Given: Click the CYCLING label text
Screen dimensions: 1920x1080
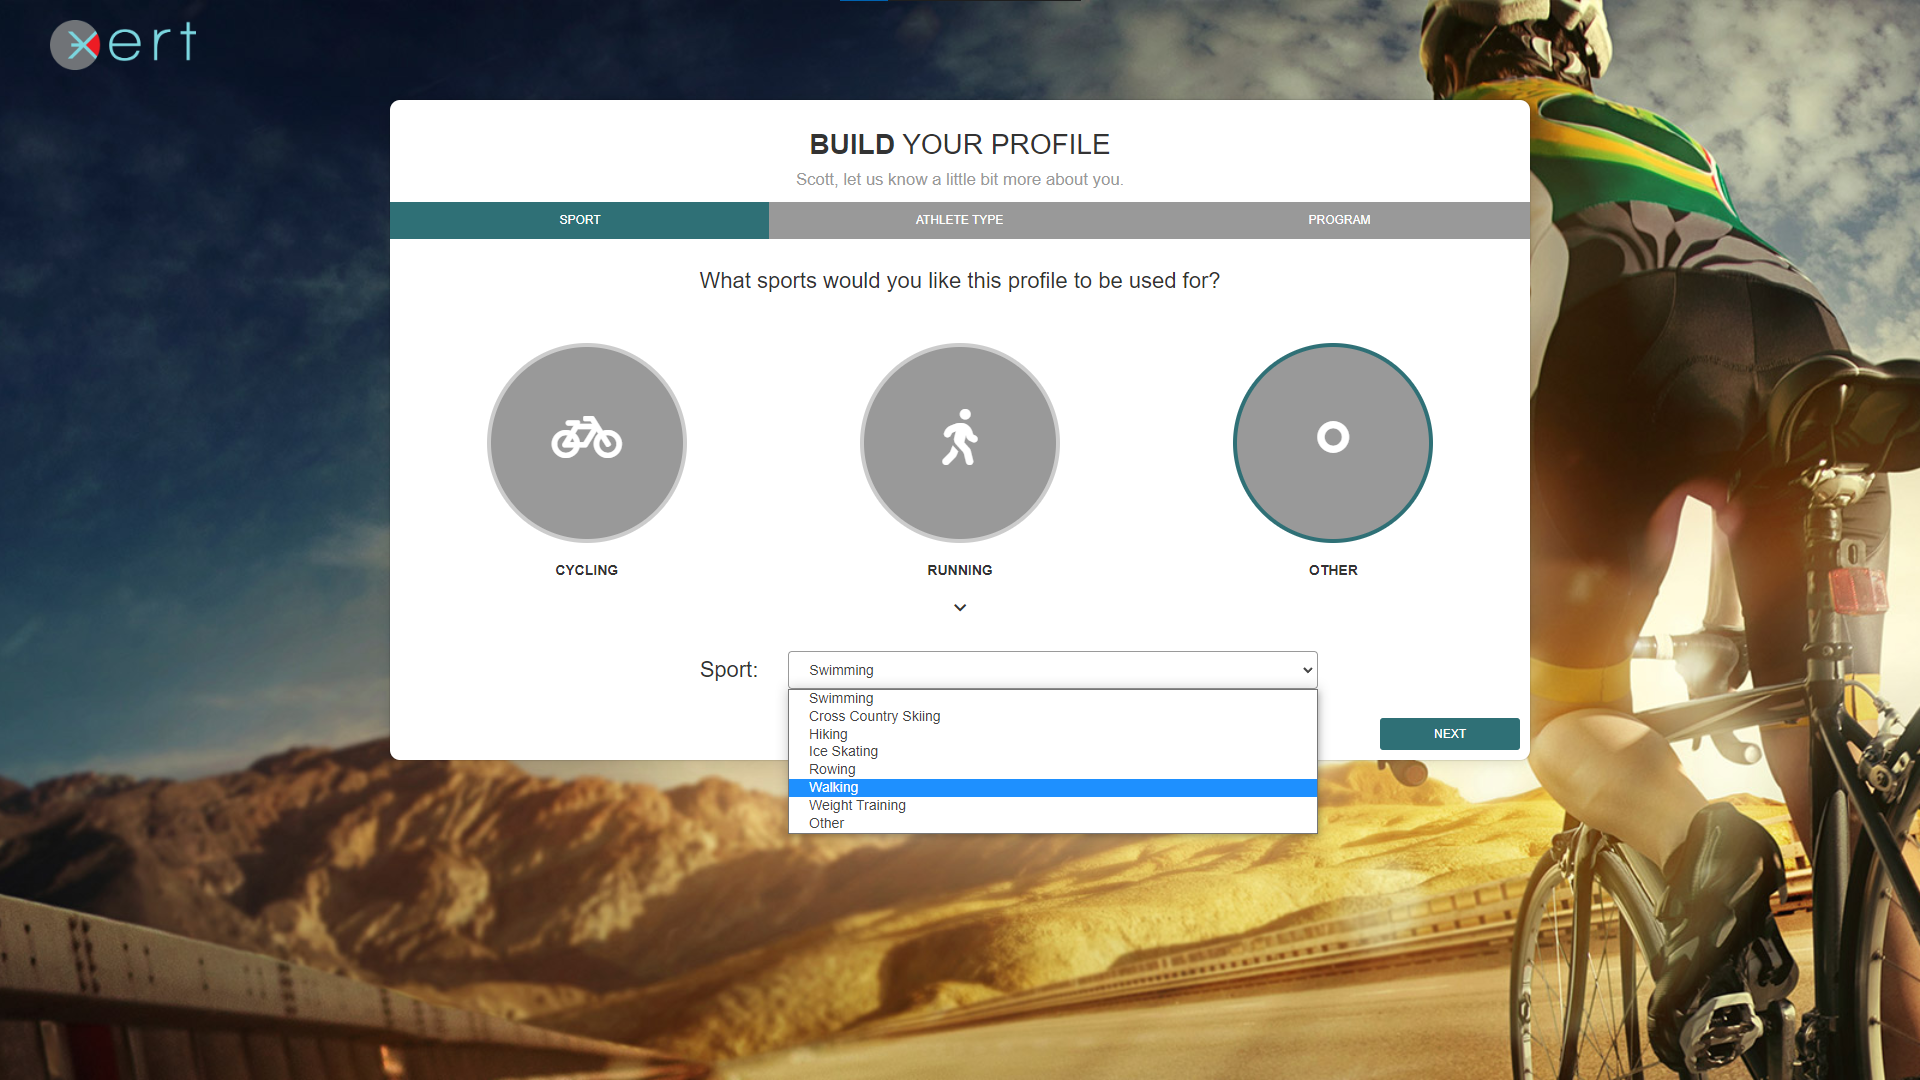Looking at the screenshot, I should tap(586, 570).
